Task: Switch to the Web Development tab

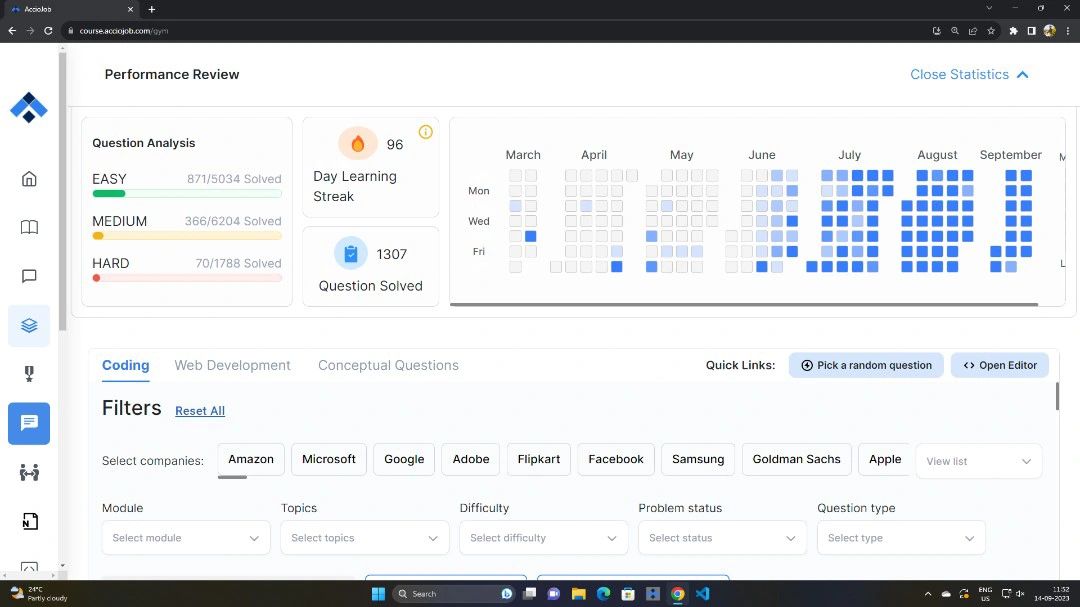Action: (x=232, y=365)
